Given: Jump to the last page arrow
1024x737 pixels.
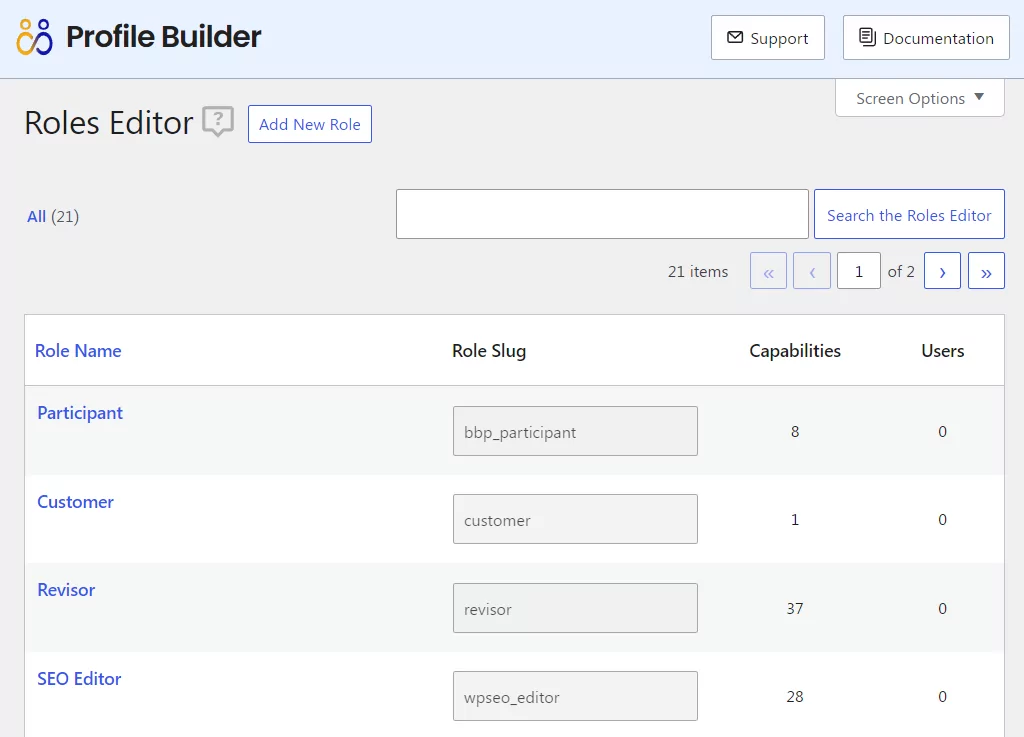Looking at the screenshot, I should [986, 271].
